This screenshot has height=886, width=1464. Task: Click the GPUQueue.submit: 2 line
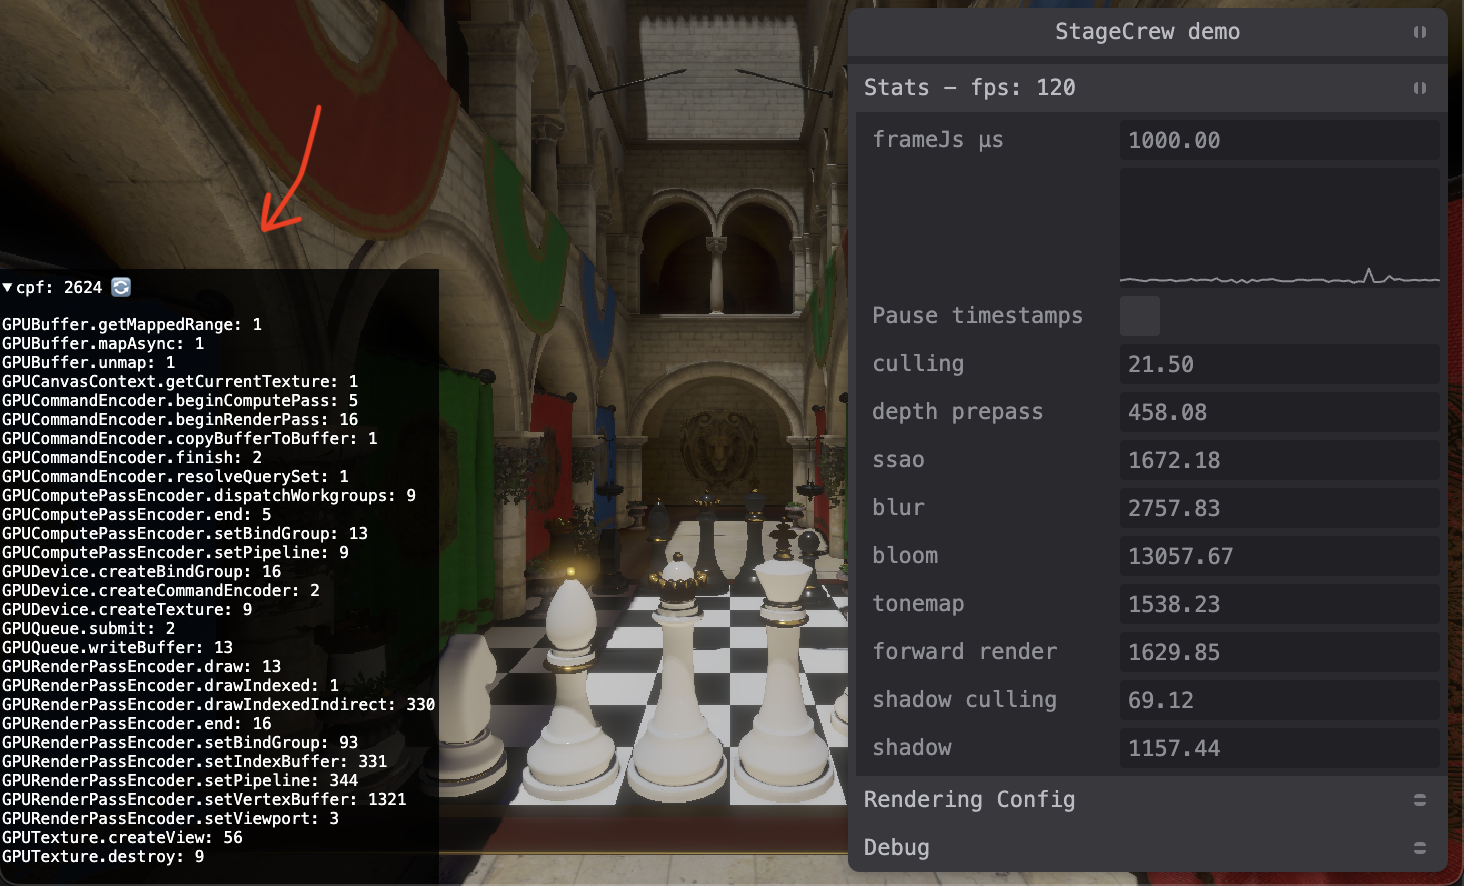point(88,628)
